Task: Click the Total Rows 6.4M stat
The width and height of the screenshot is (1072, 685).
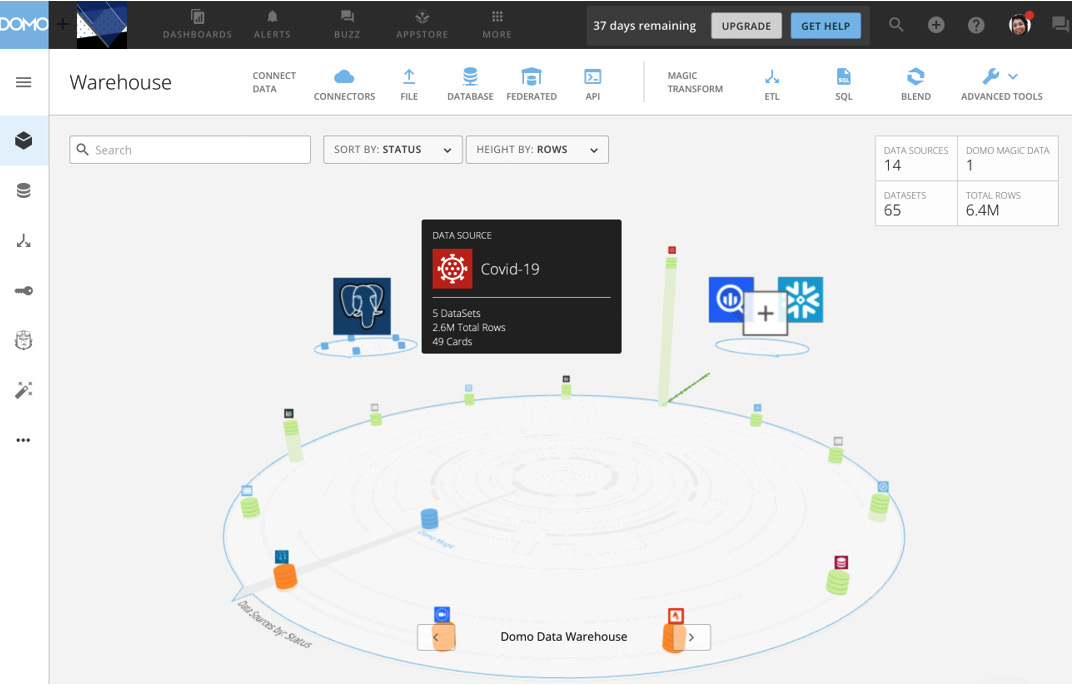Action: click(1008, 203)
